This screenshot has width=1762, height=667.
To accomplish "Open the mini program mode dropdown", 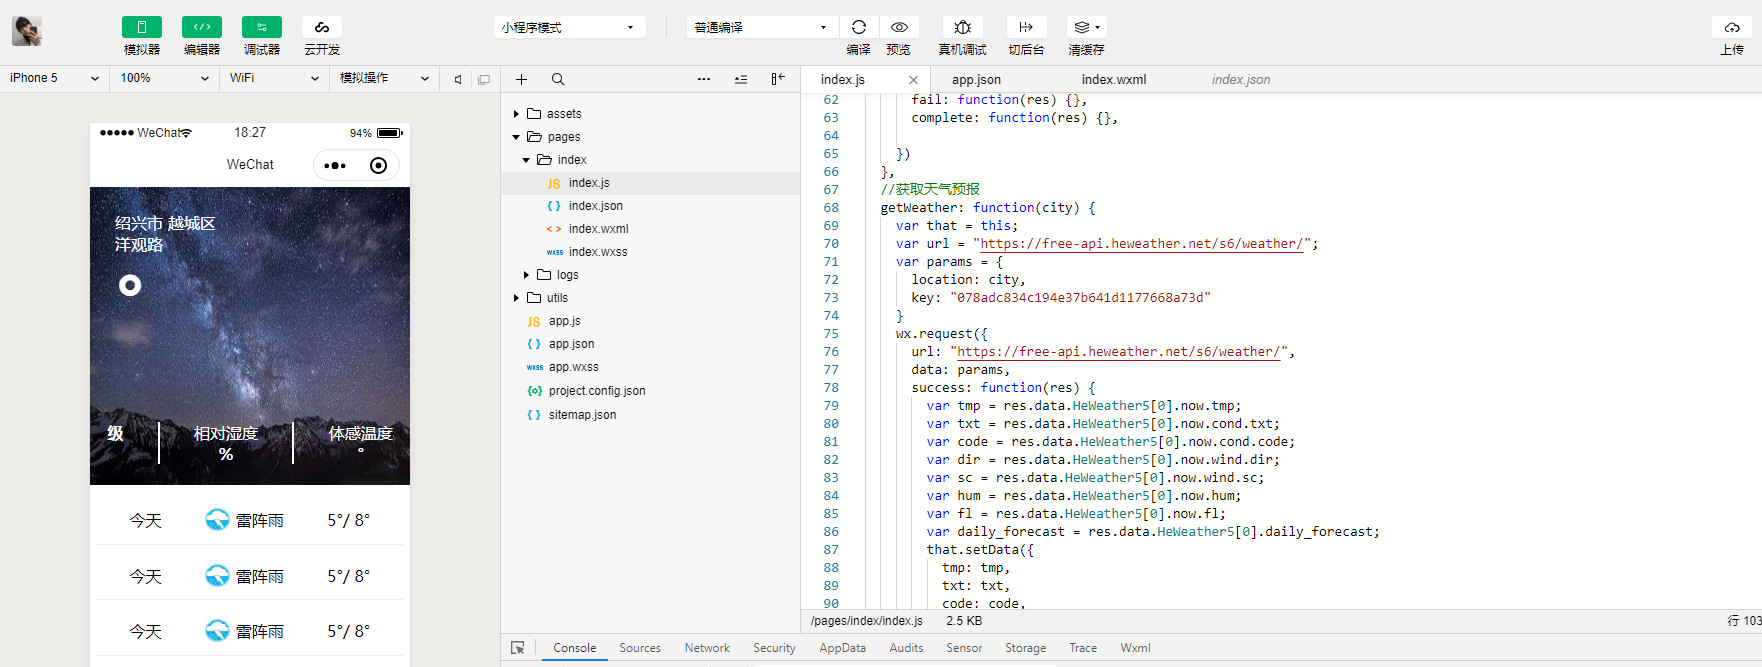I will click(569, 27).
